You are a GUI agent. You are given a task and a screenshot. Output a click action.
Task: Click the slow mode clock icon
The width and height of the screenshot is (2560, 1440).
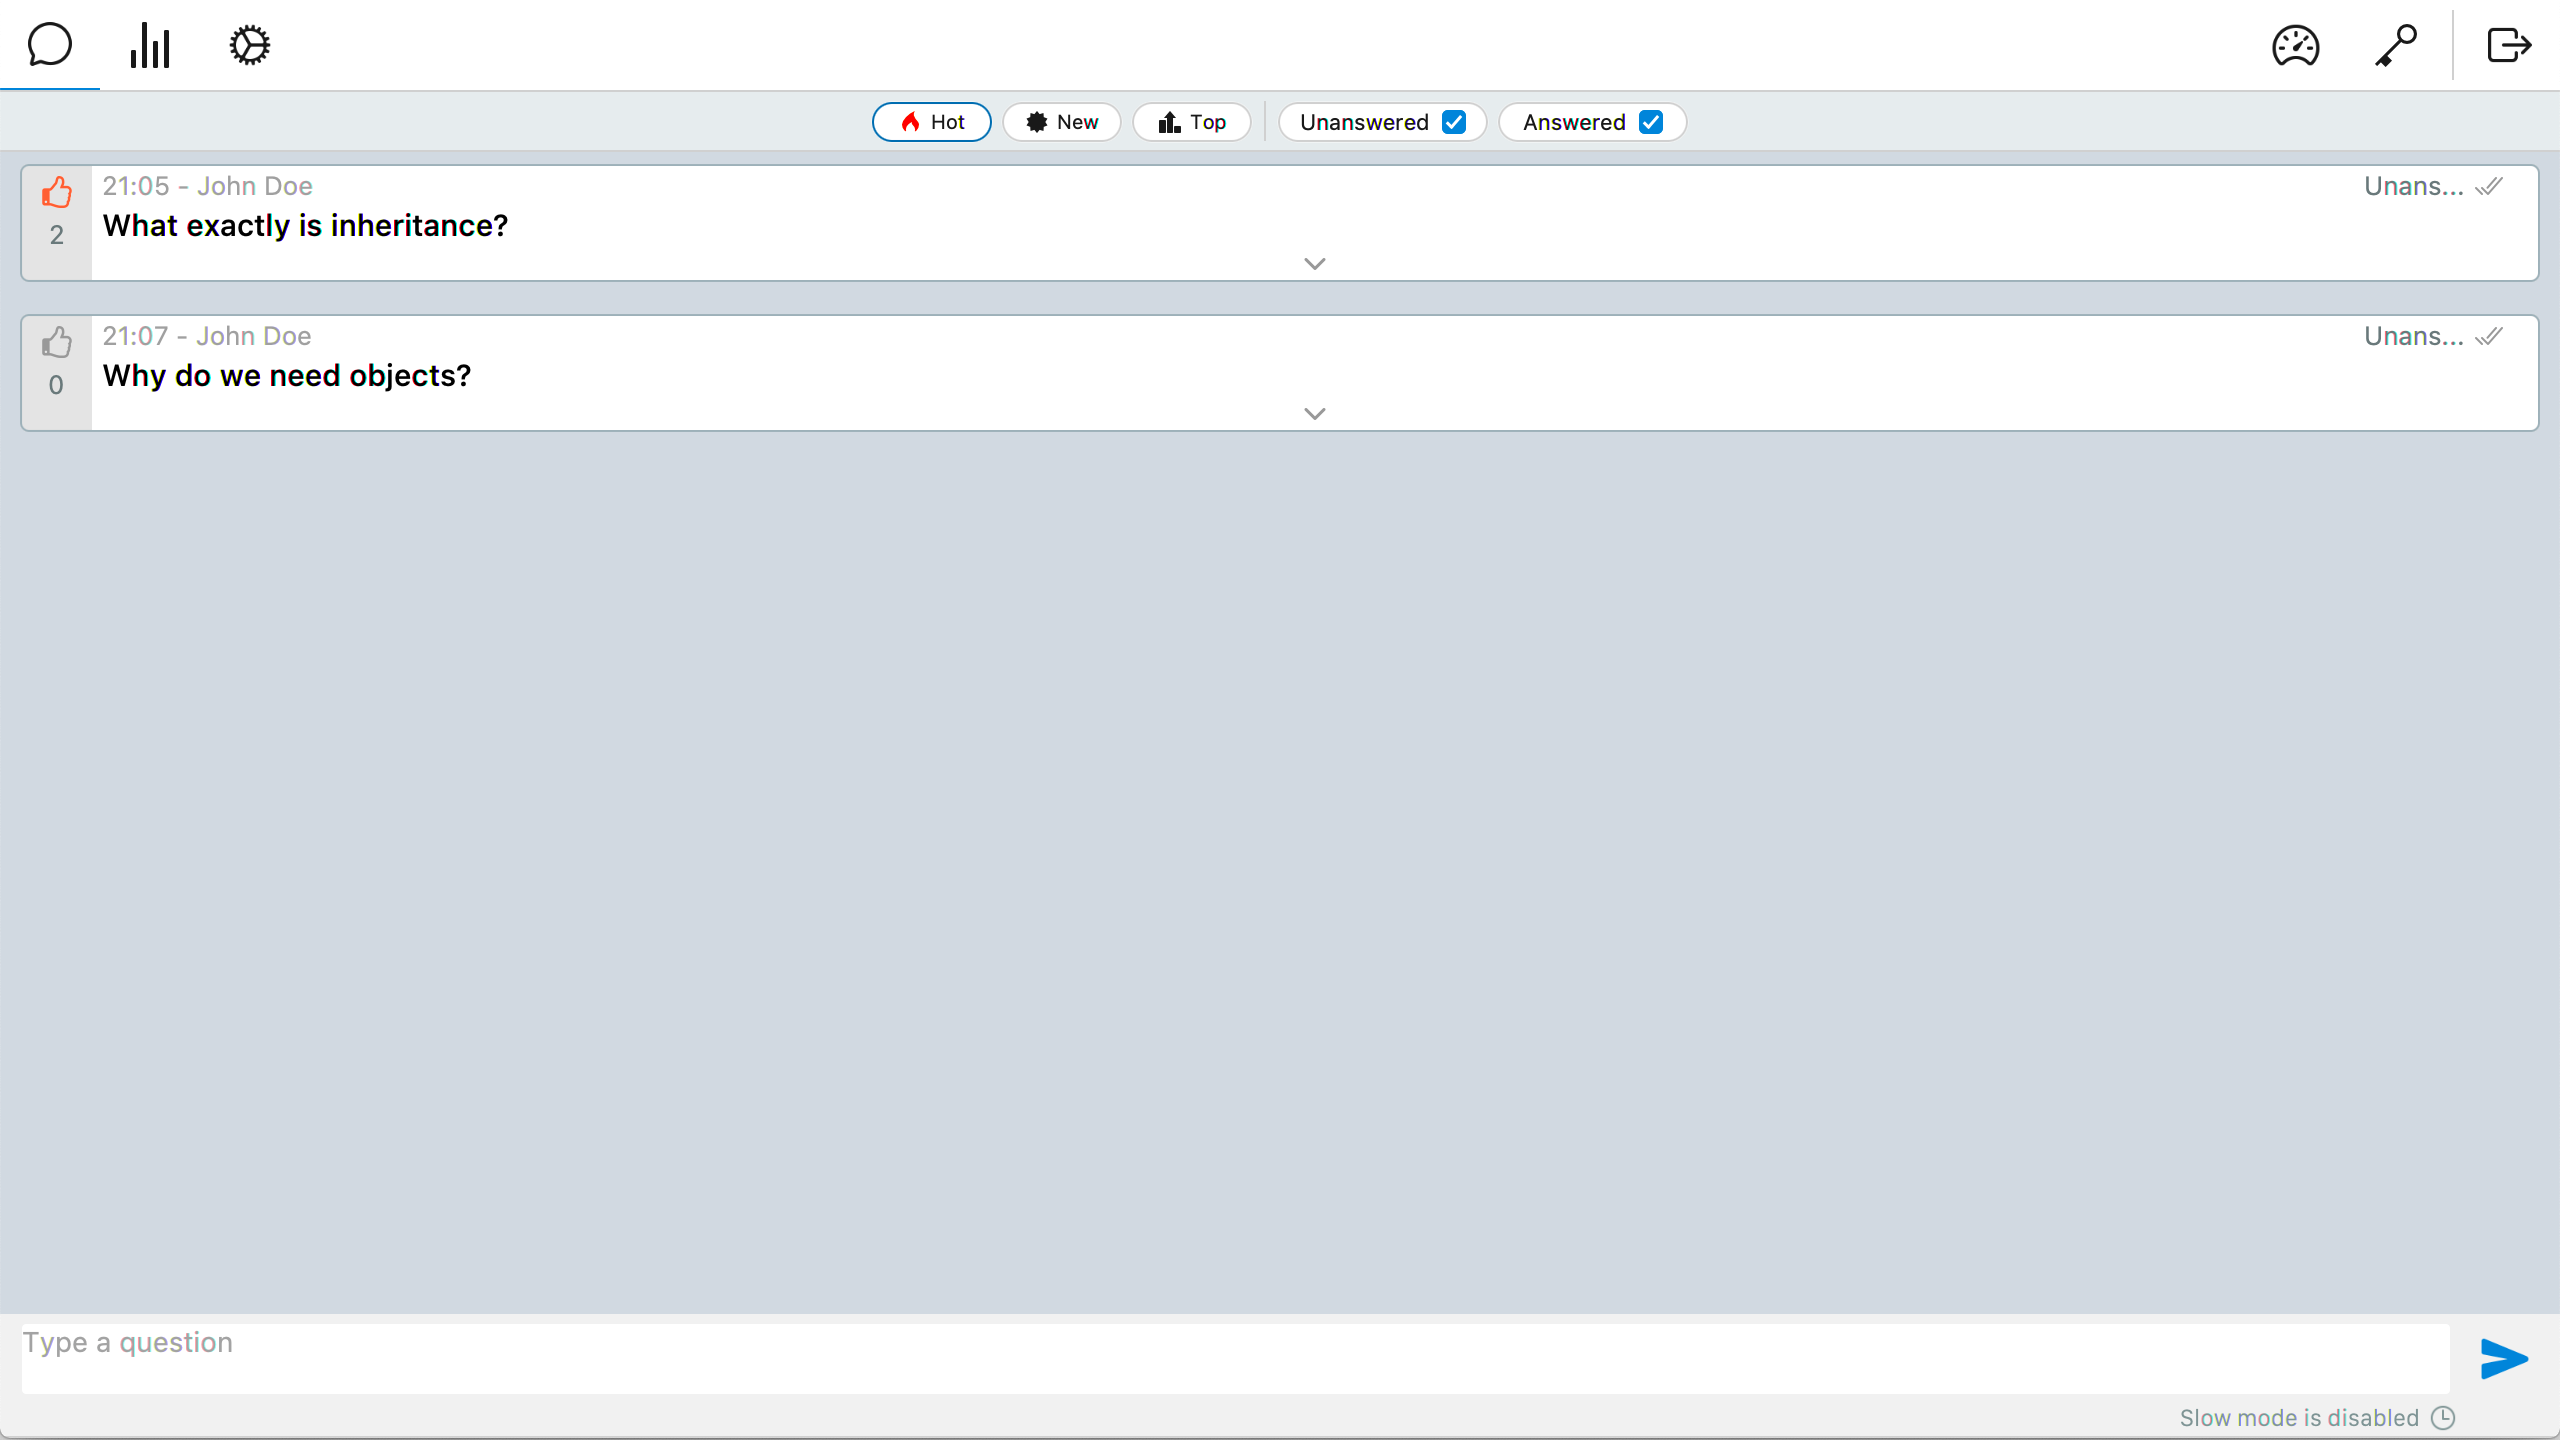coord(2443,1417)
